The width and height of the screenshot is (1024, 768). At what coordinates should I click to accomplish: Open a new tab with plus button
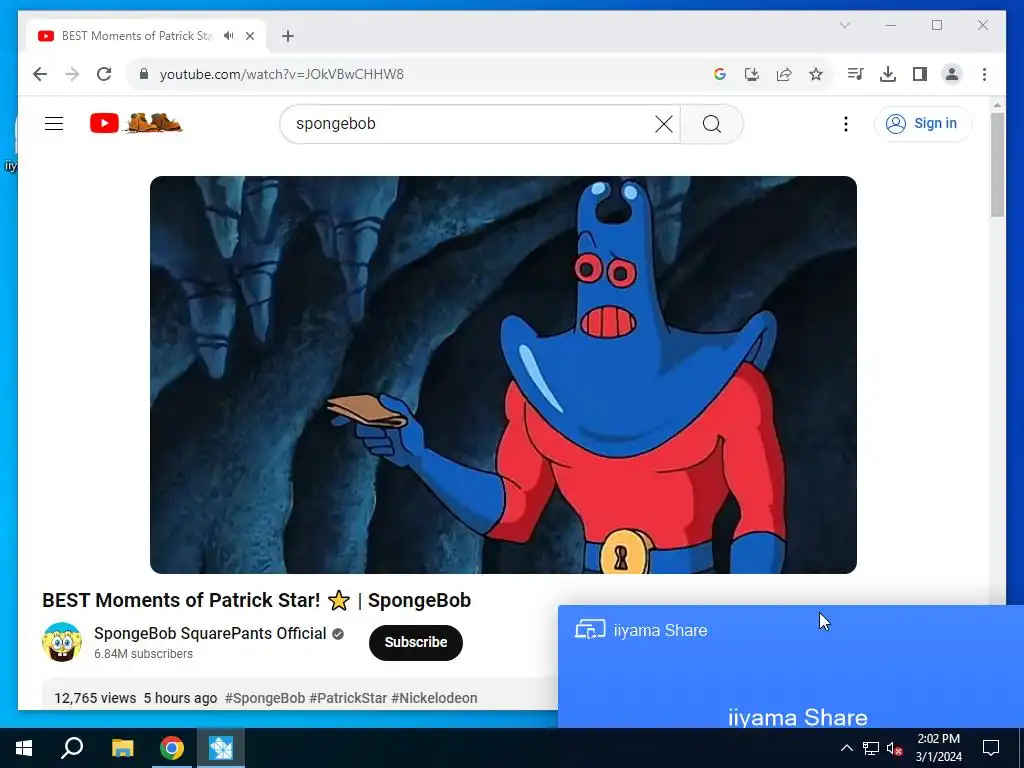pyautogui.click(x=288, y=36)
